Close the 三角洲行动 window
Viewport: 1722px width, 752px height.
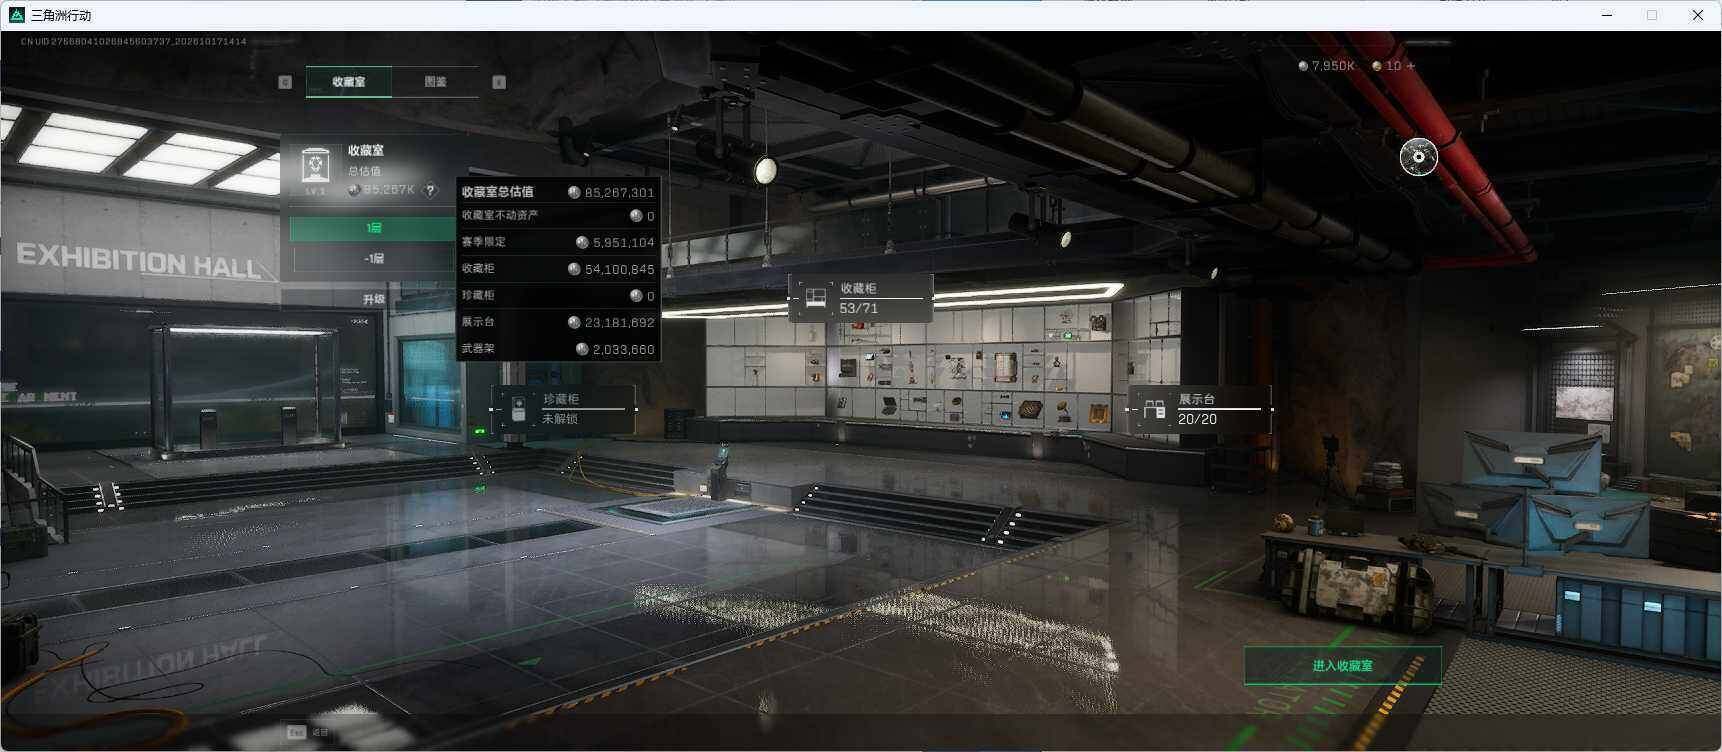click(x=1697, y=15)
